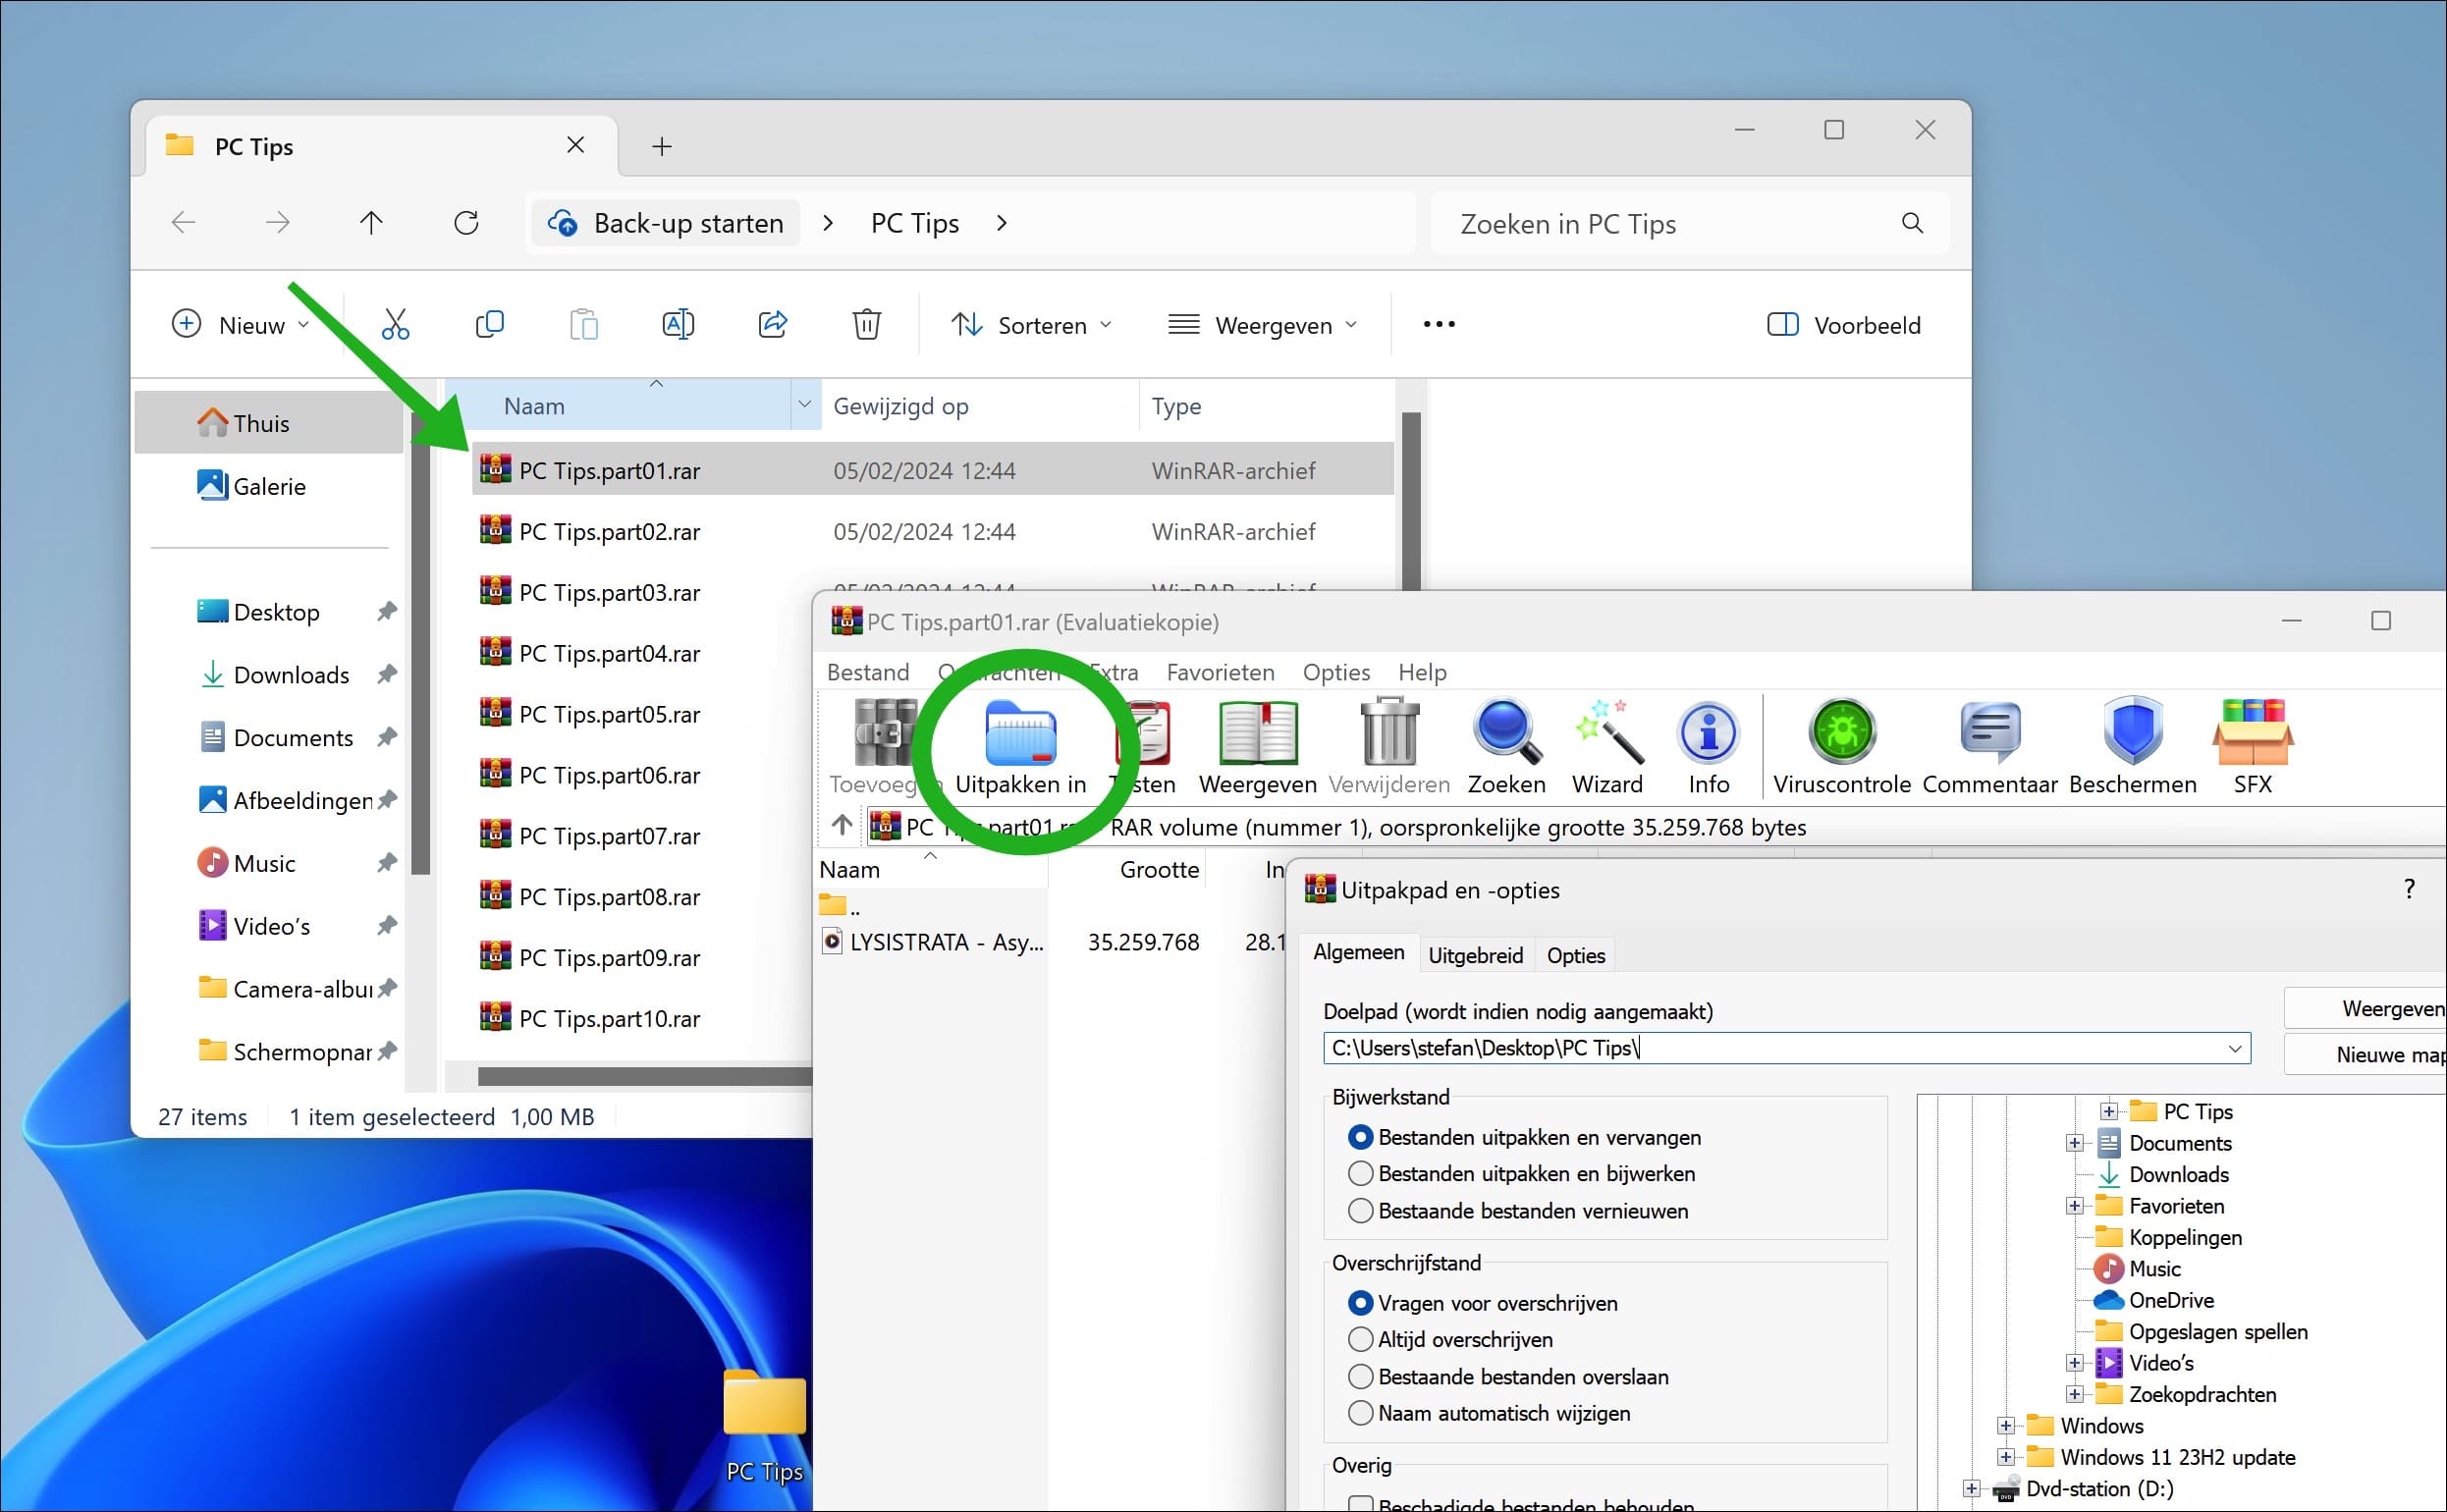Open the Opties menu in WinRAR

pos(1336,672)
